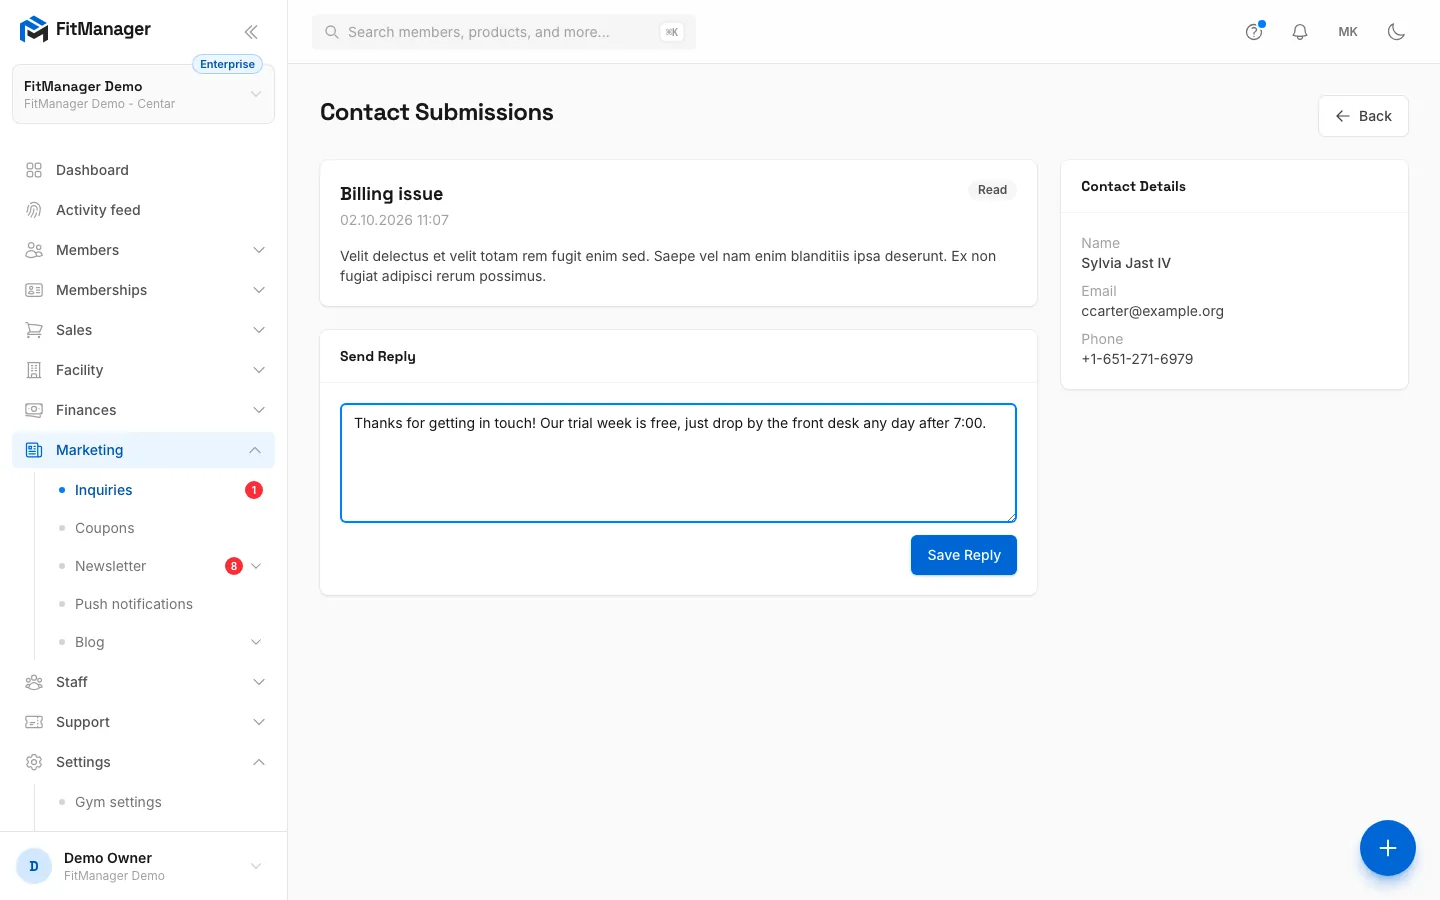Click the Finances money icon
1440x900 pixels.
[34, 410]
